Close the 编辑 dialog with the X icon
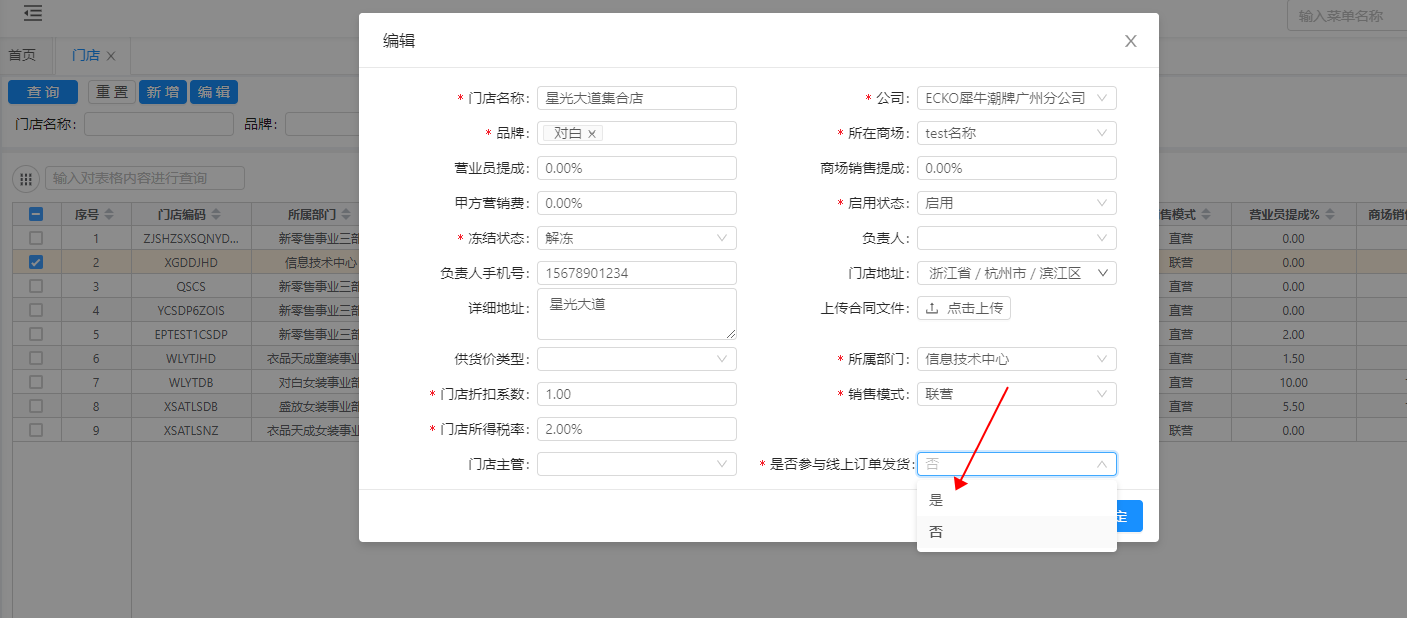 point(1131,41)
